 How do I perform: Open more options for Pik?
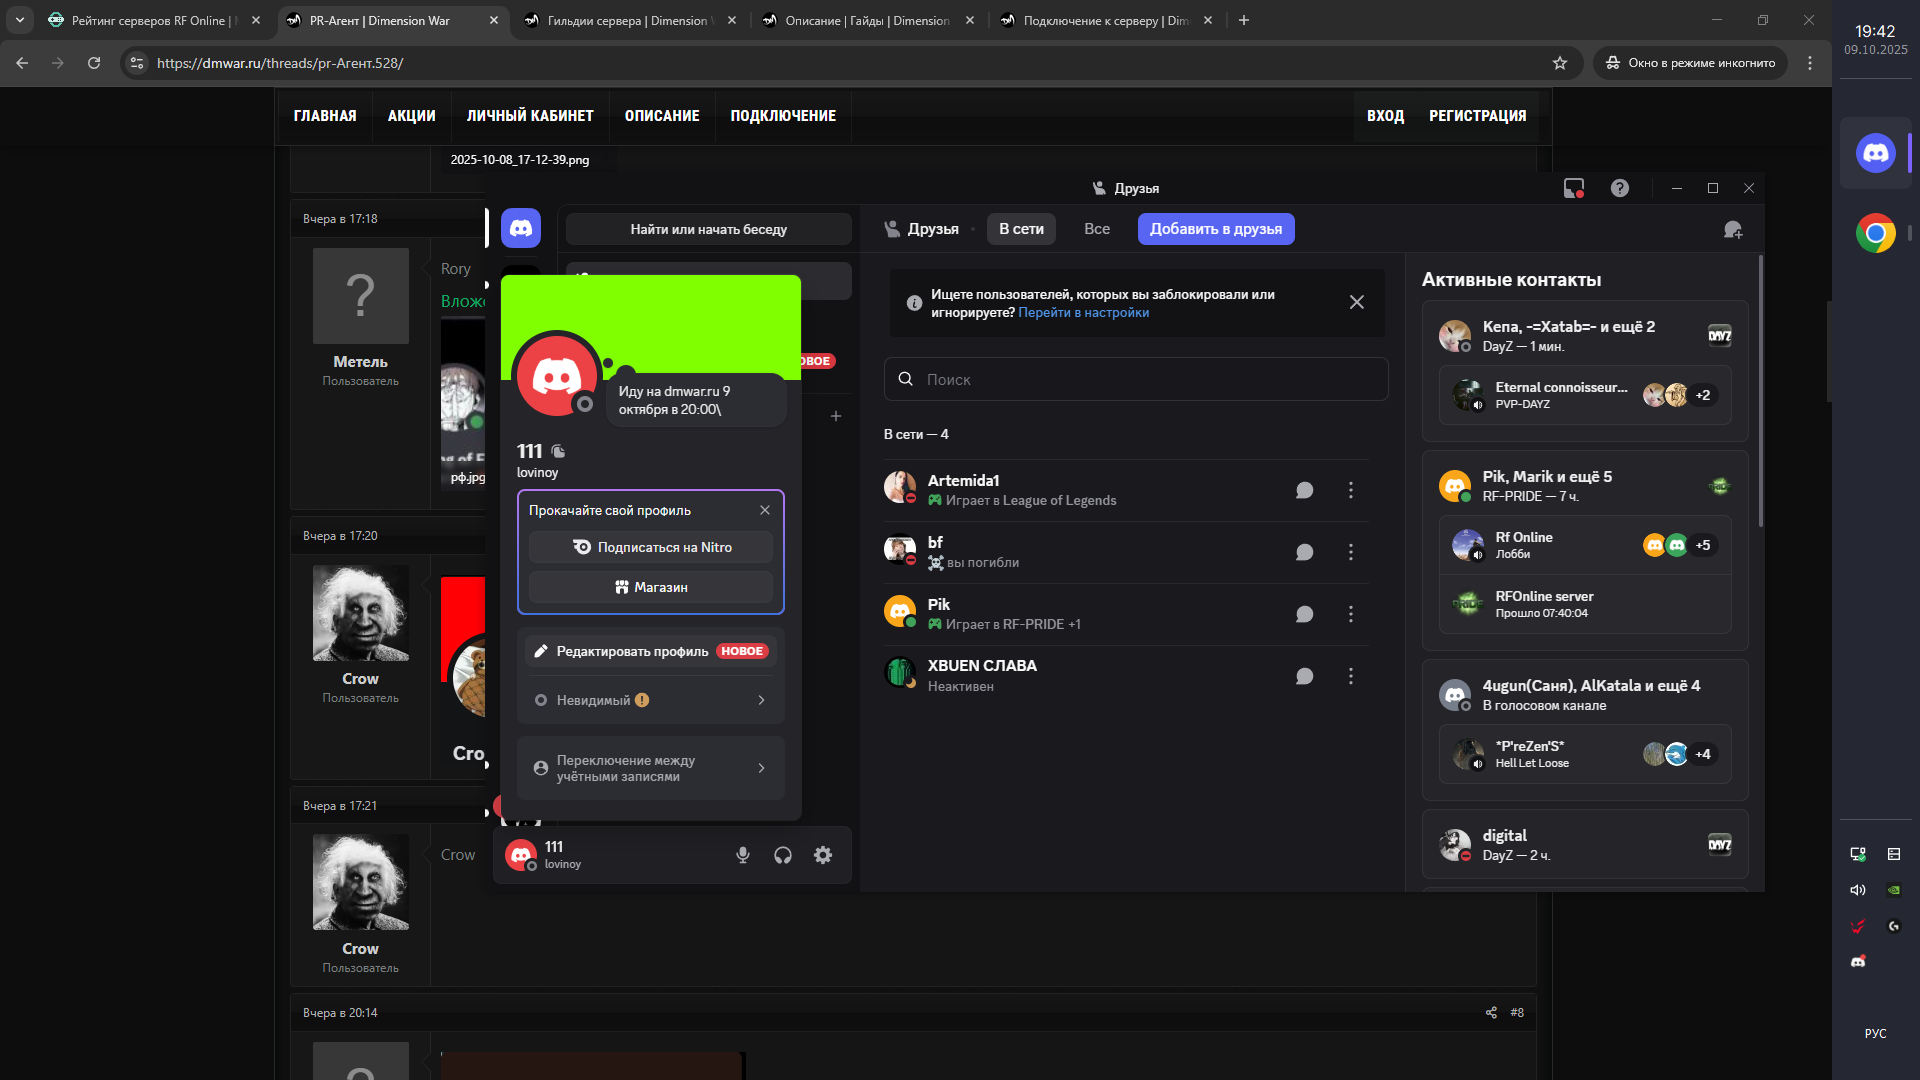(1351, 614)
